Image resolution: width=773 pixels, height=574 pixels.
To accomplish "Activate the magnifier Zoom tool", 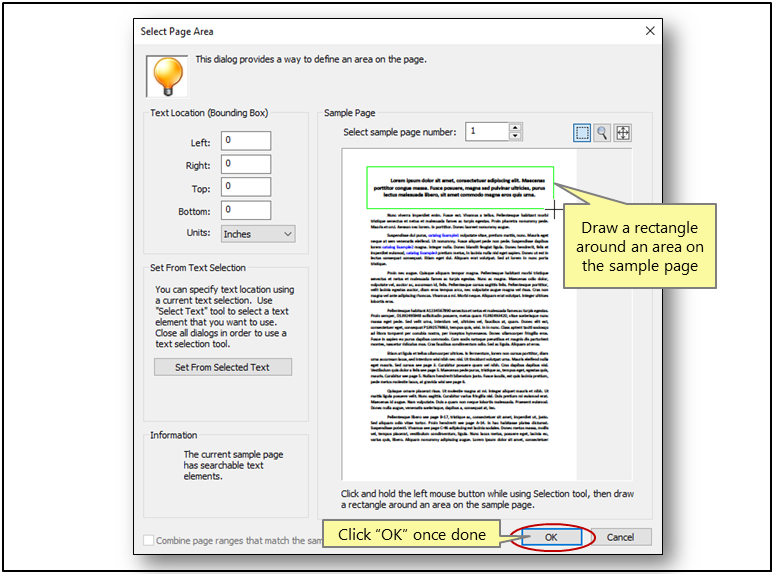I will pyautogui.click(x=603, y=132).
